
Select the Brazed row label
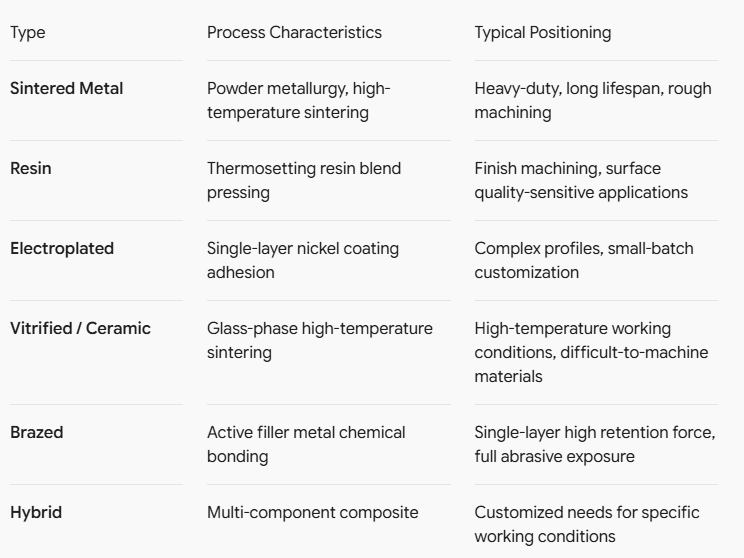pos(37,432)
